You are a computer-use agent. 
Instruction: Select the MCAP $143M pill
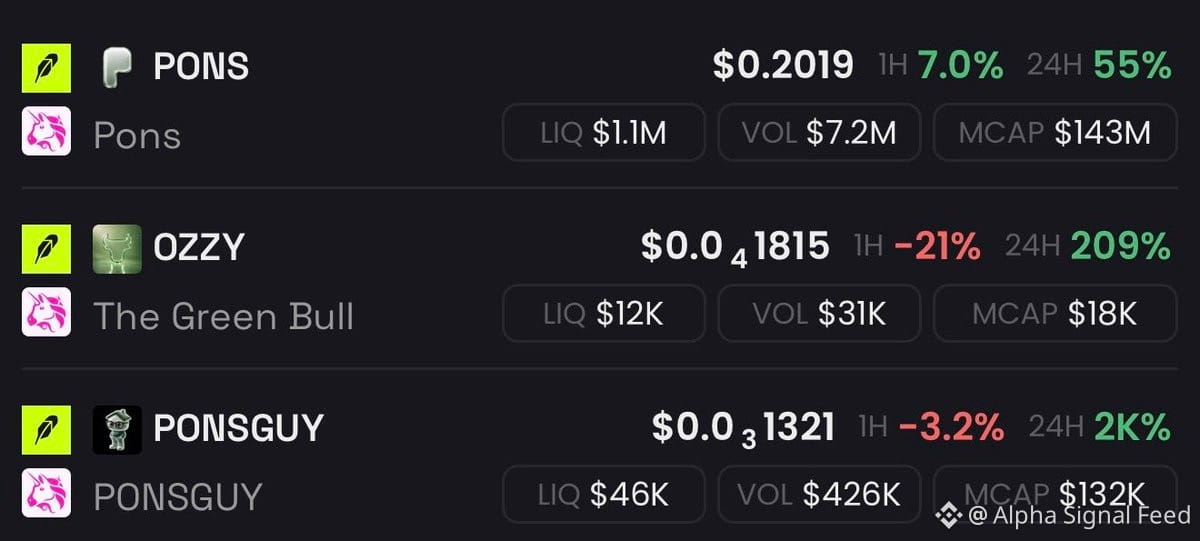tap(1055, 132)
